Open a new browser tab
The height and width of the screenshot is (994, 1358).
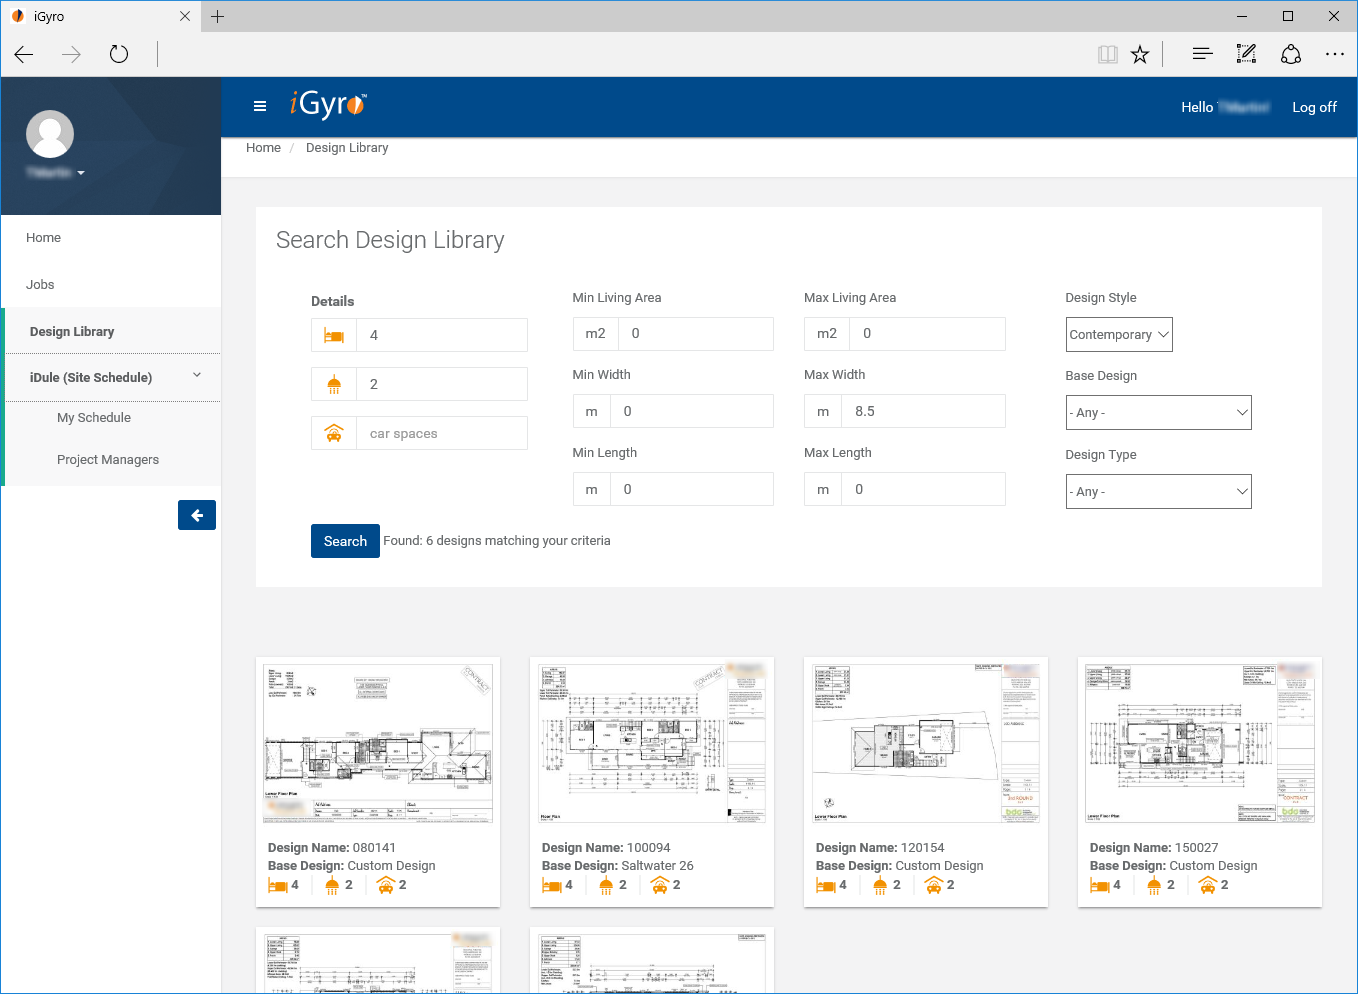[217, 16]
